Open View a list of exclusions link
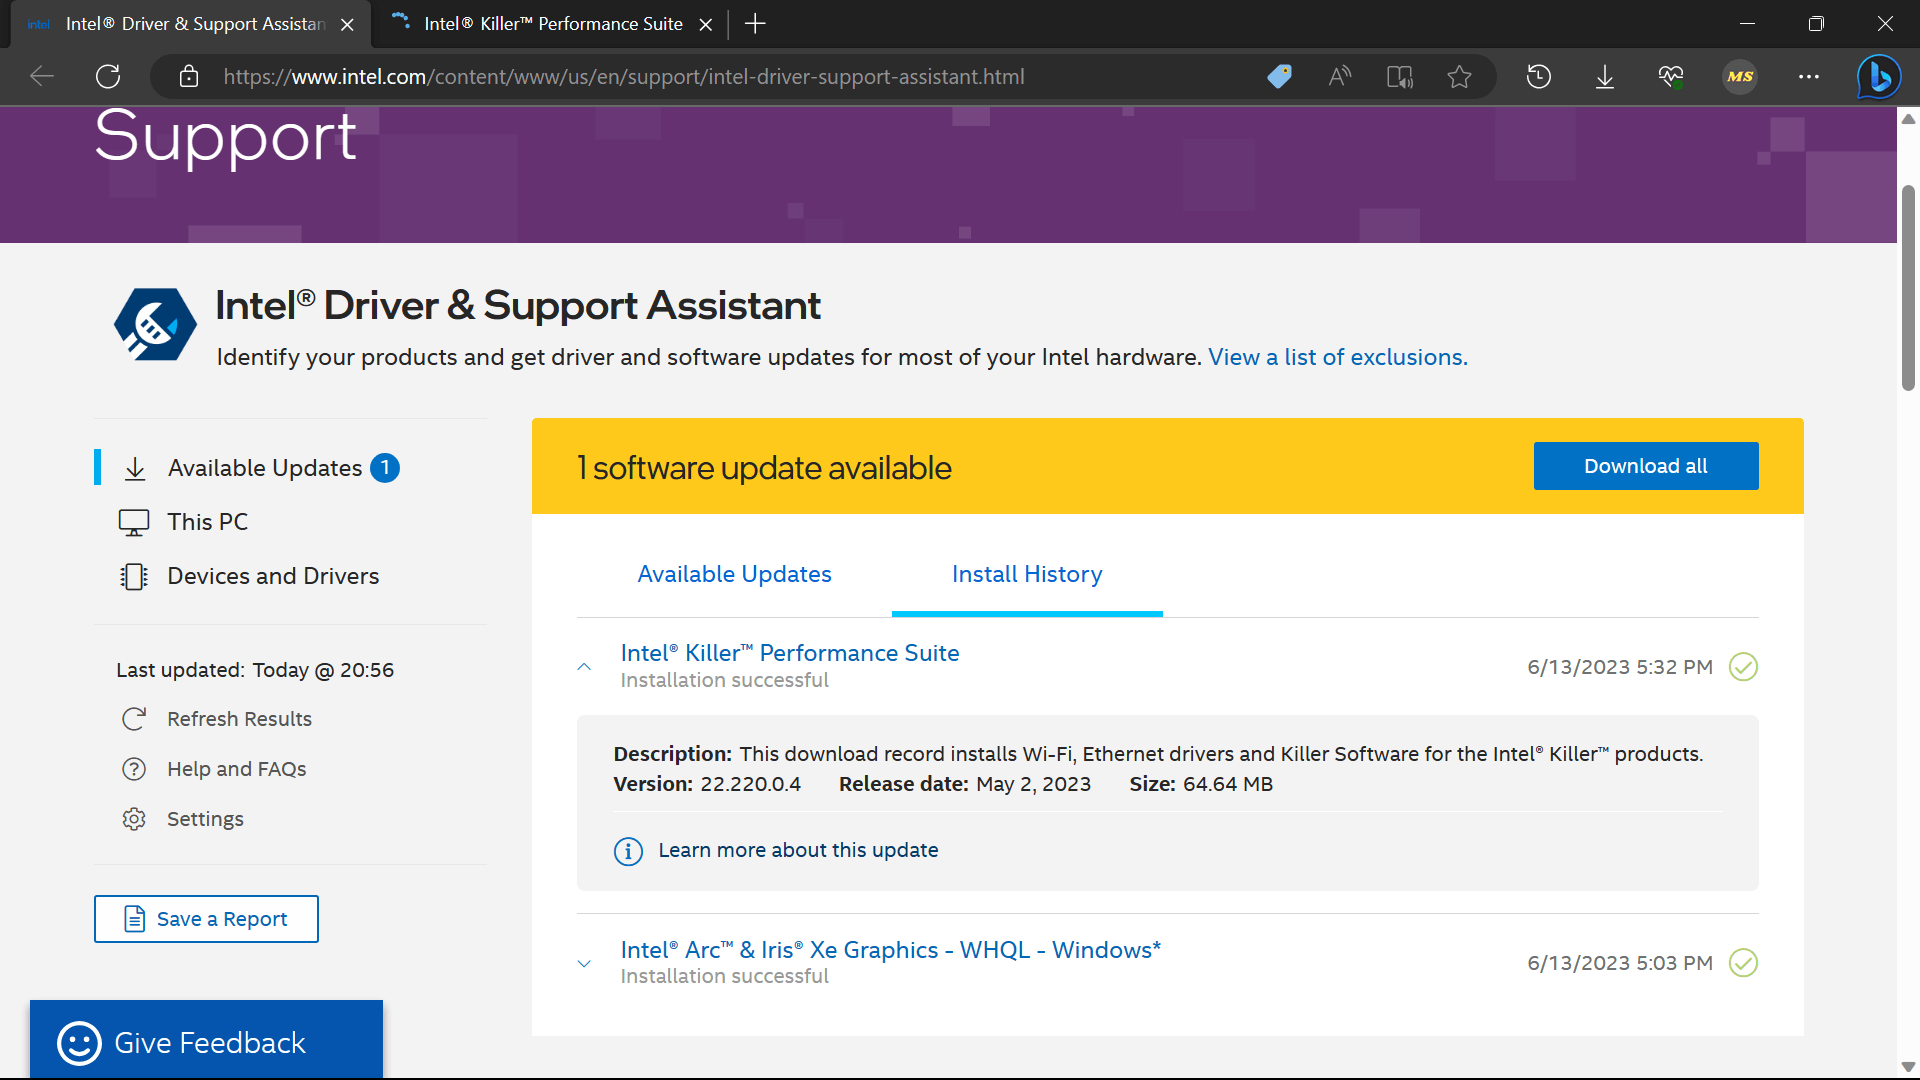1920x1080 pixels. pyautogui.click(x=1337, y=357)
